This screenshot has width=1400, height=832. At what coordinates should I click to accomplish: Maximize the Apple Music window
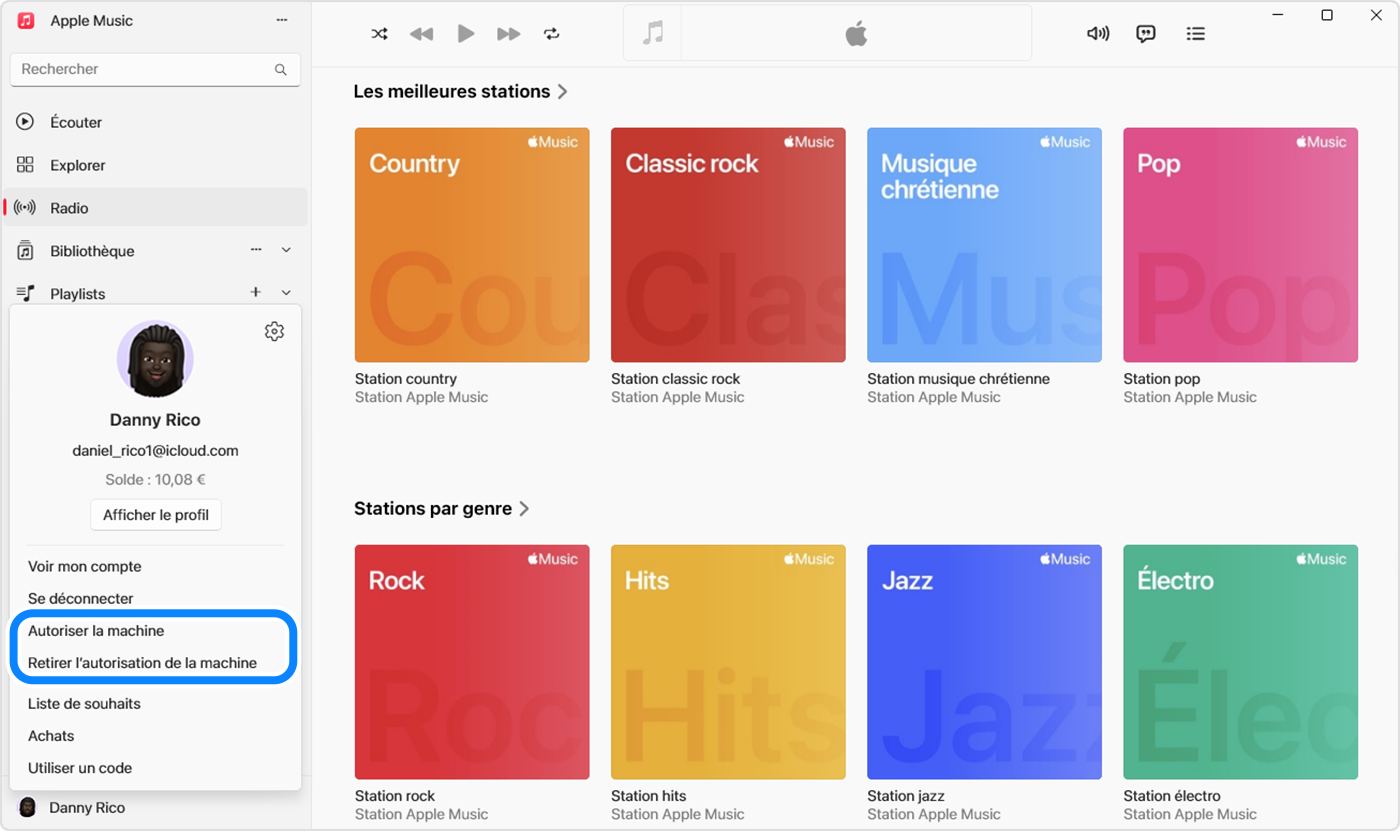tap(1327, 15)
